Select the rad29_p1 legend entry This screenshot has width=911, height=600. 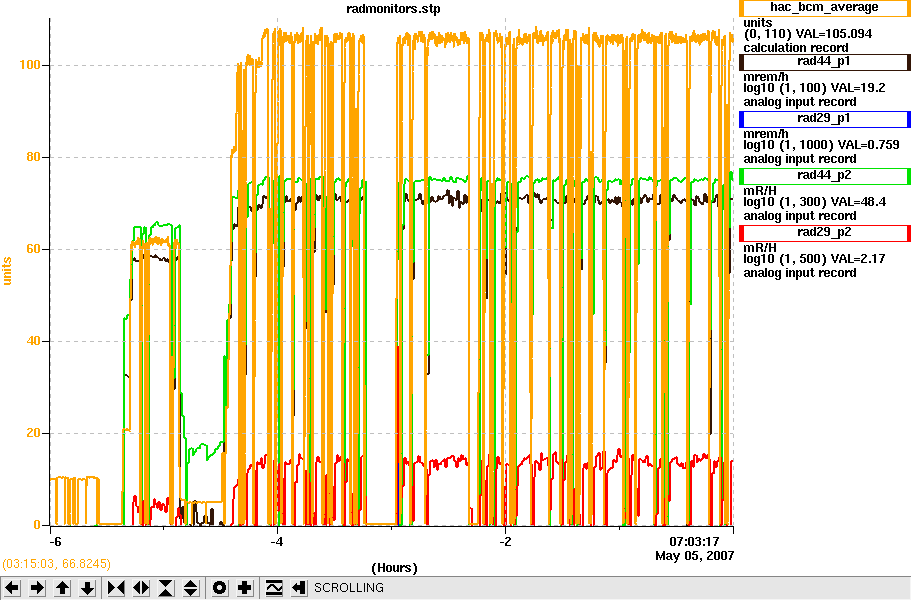coord(824,118)
